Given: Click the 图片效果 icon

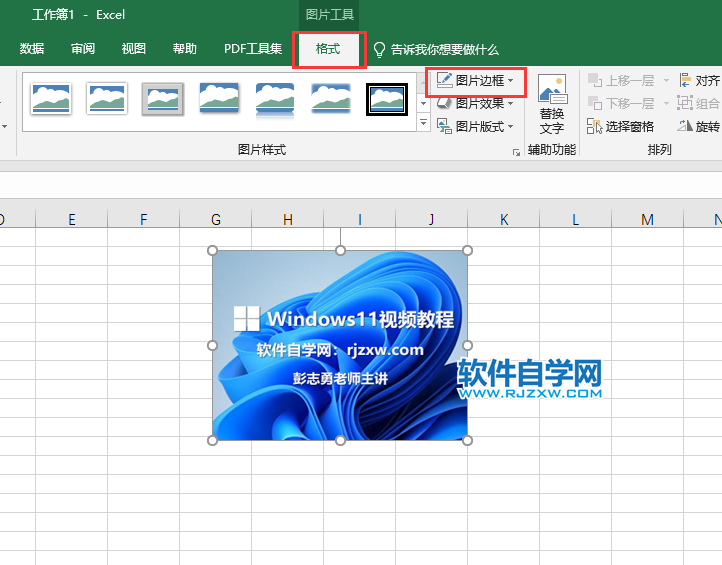Looking at the screenshot, I should coord(444,104).
